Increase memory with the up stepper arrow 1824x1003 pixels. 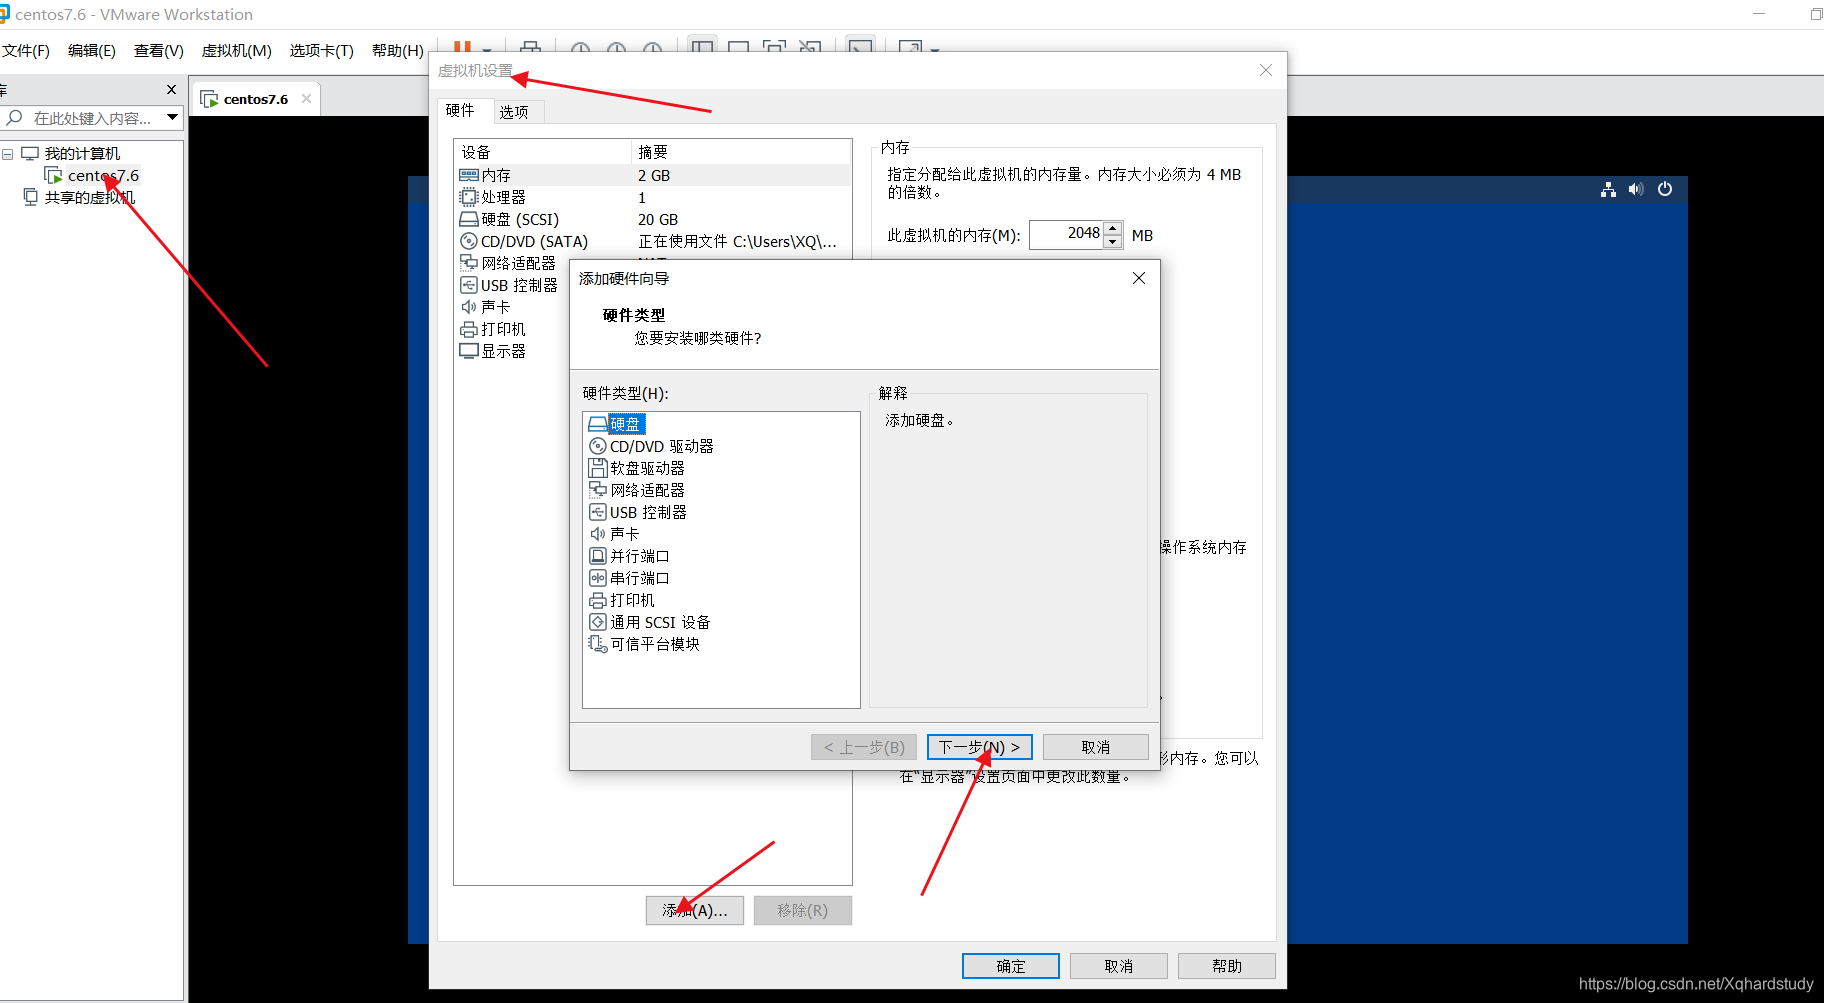(x=1113, y=229)
